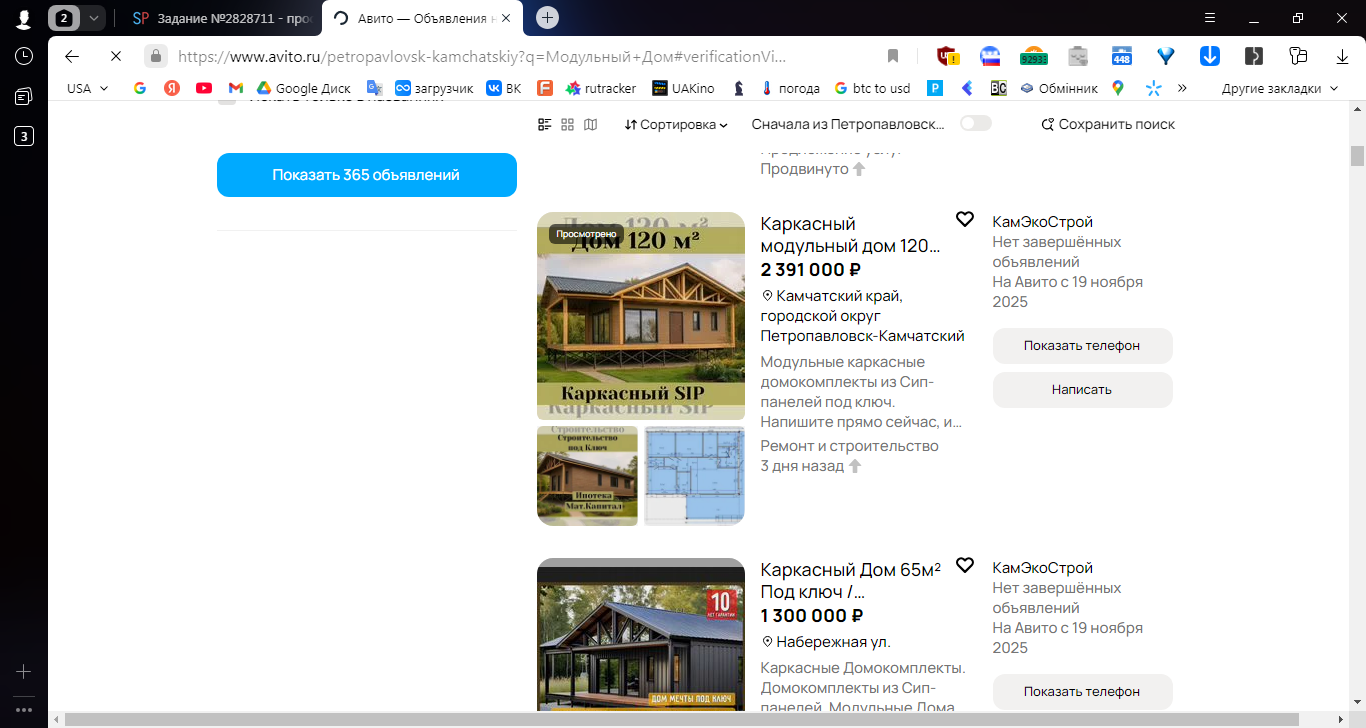This screenshot has width=1366, height=728.
Task: Open the Google Maps bookmark icon
Action: pos(1118,88)
